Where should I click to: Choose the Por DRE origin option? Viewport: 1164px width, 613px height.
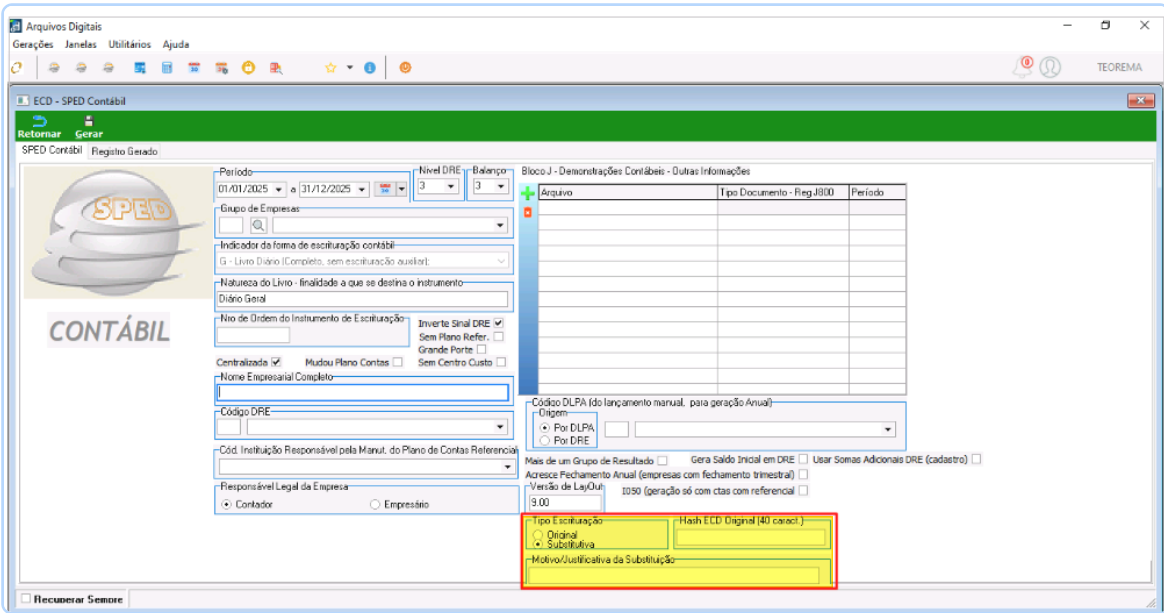[x=545, y=441]
